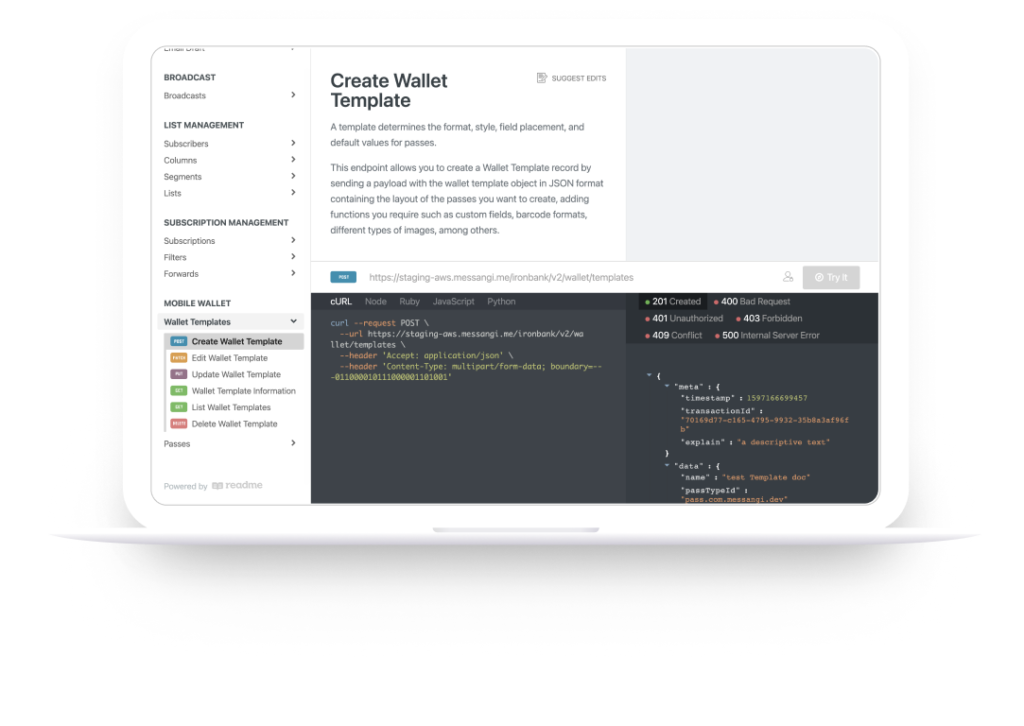Open the Create Wallet Template POST entry
Viewport: 1024px width, 726px height.
236,342
